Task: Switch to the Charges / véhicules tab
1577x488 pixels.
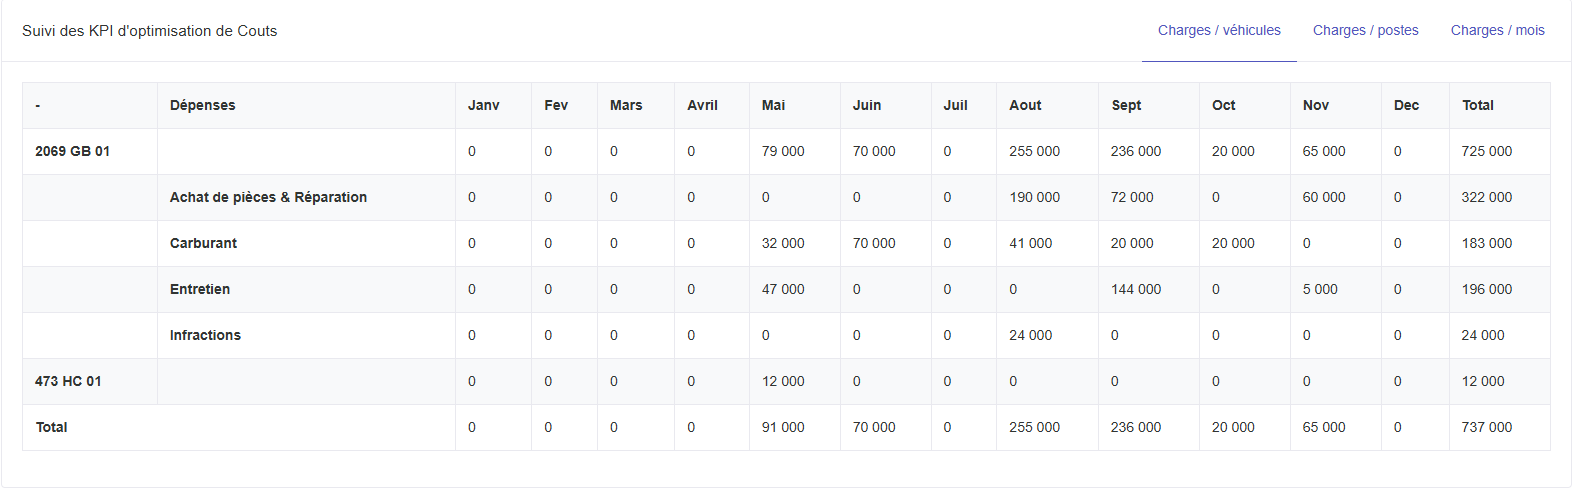Action: click(1219, 31)
